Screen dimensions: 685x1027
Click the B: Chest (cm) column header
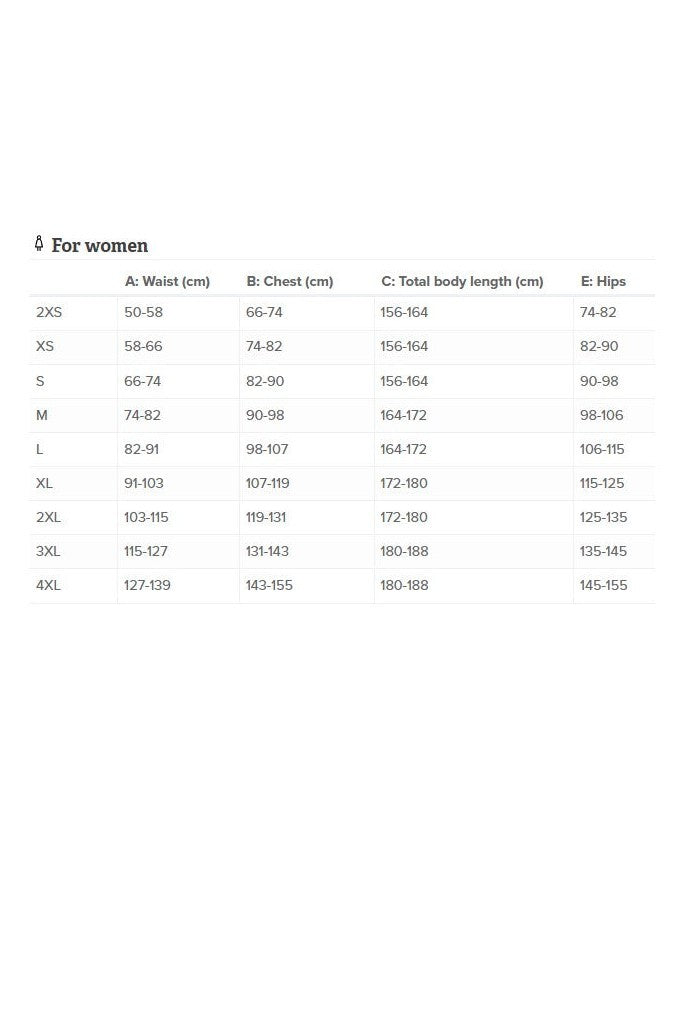click(289, 281)
